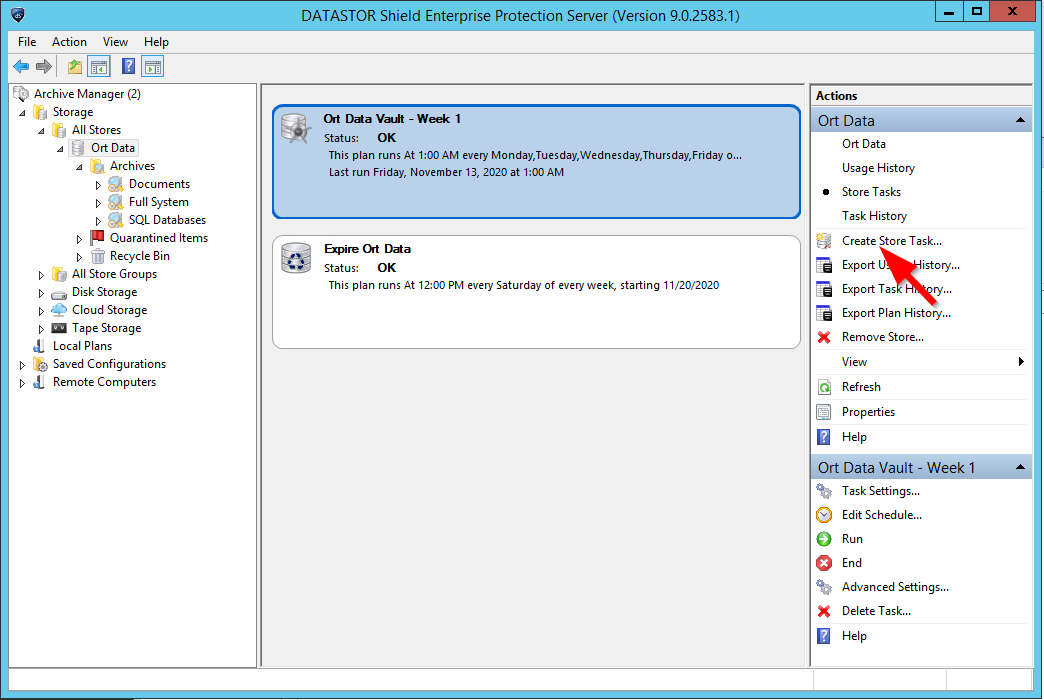The image size is (1044, 700).
Task: Expand the Documents archive node
Action: pos(99,184)
